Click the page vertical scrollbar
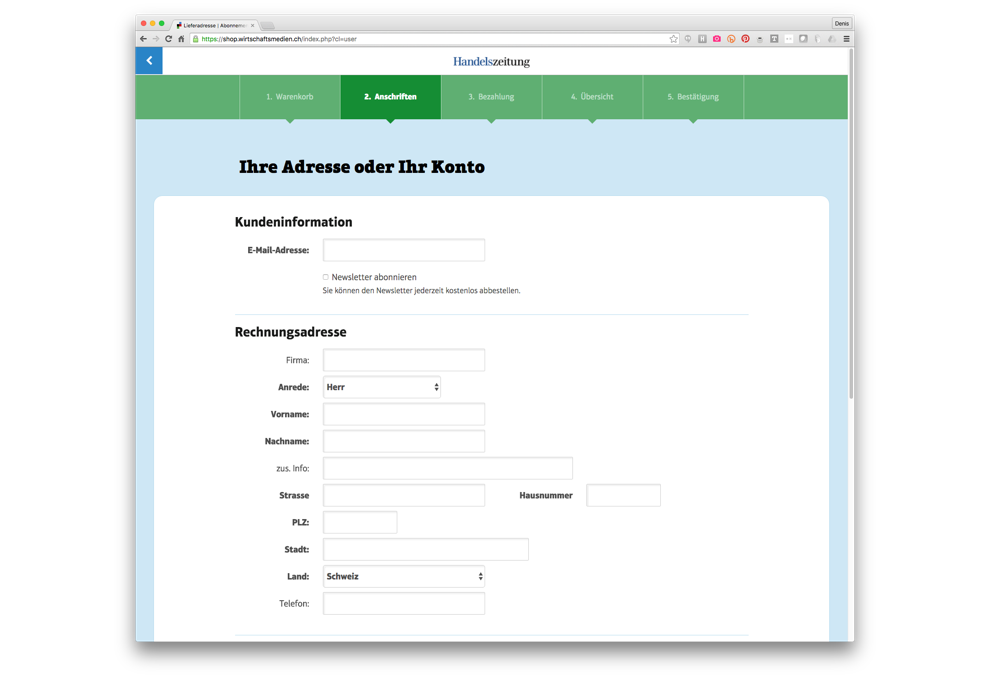 [851, 224]
